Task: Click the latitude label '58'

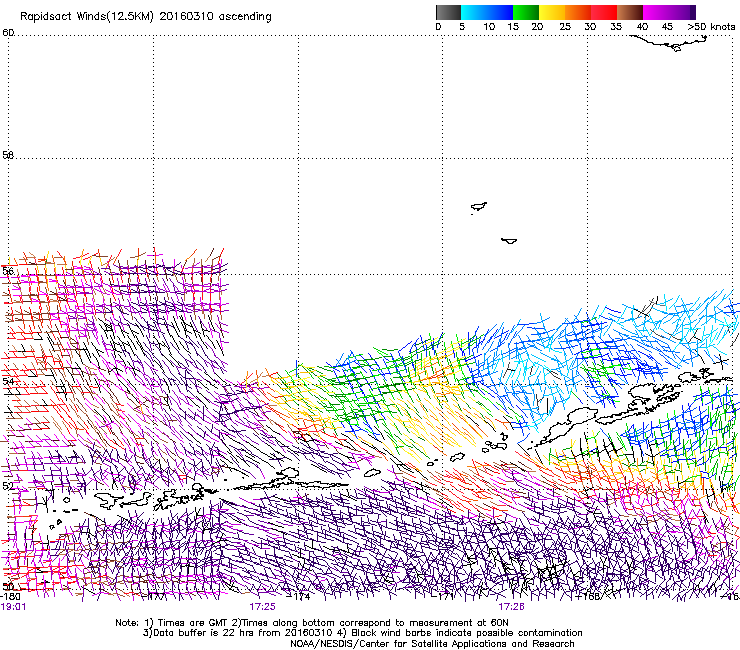Action: point(8,155)
